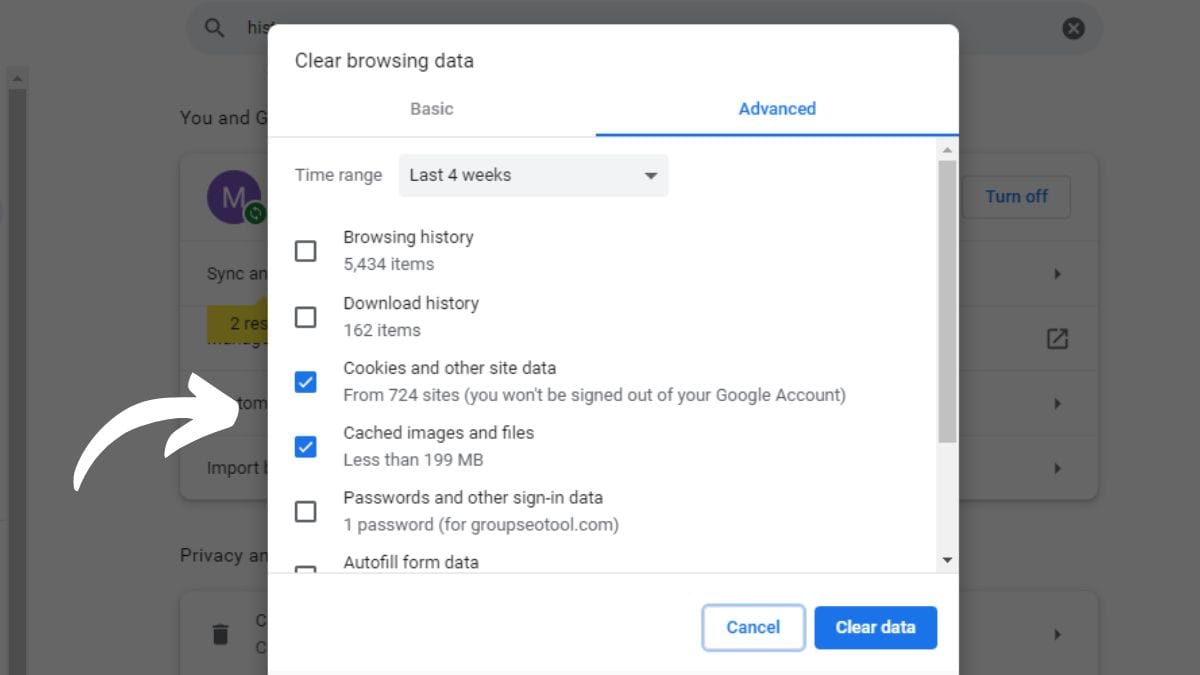Enable the Browsing history checkbox
The width and height of the screenshot is (1200, 675).
click(306, 251)
